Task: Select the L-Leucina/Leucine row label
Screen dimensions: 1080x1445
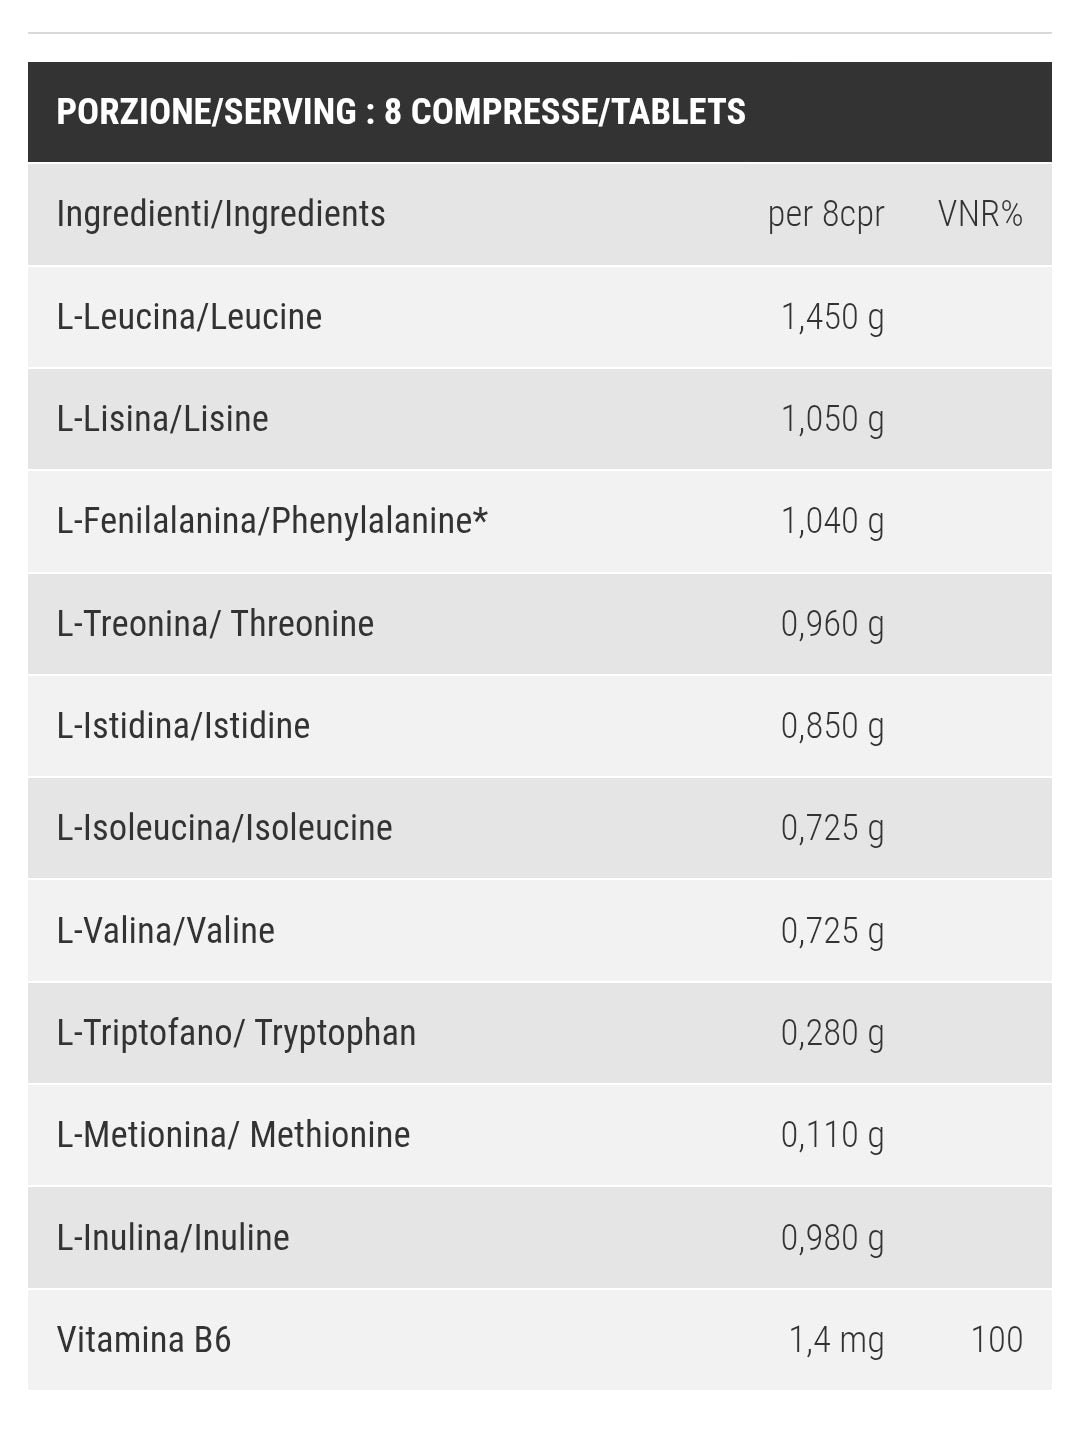Action: point(190,317)
